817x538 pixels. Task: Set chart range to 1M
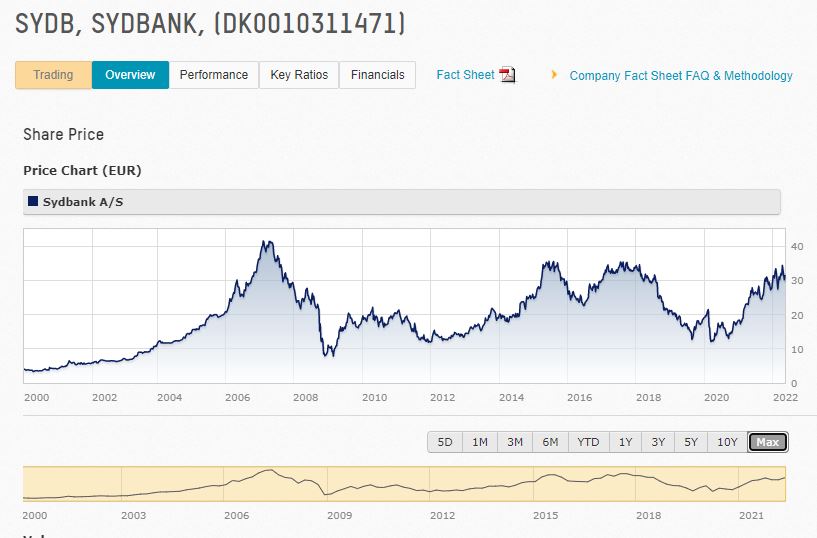480,442
